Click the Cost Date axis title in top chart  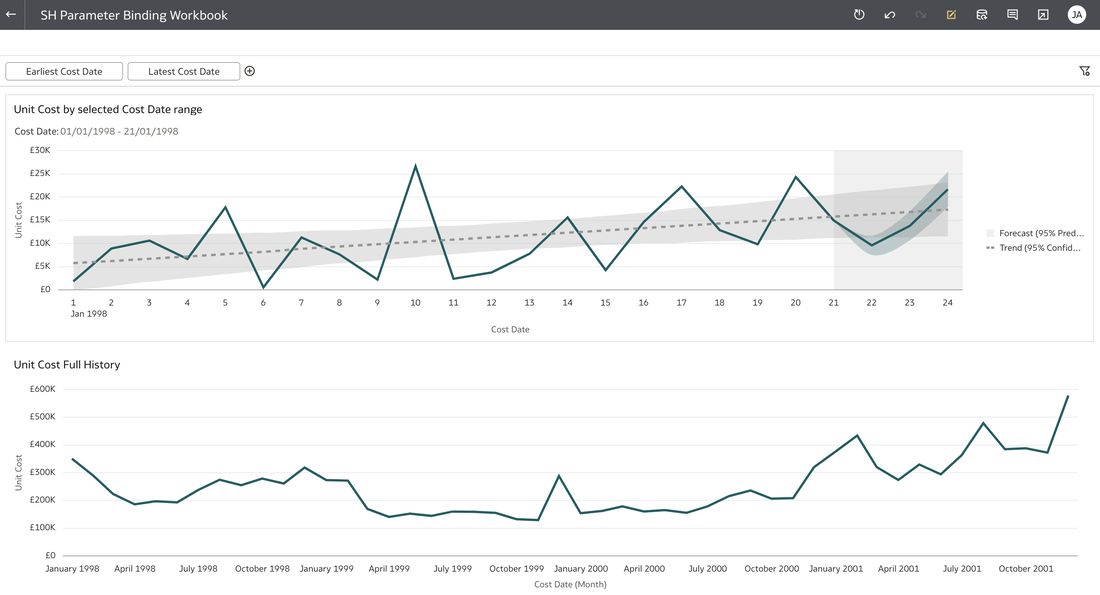(510, 329)
